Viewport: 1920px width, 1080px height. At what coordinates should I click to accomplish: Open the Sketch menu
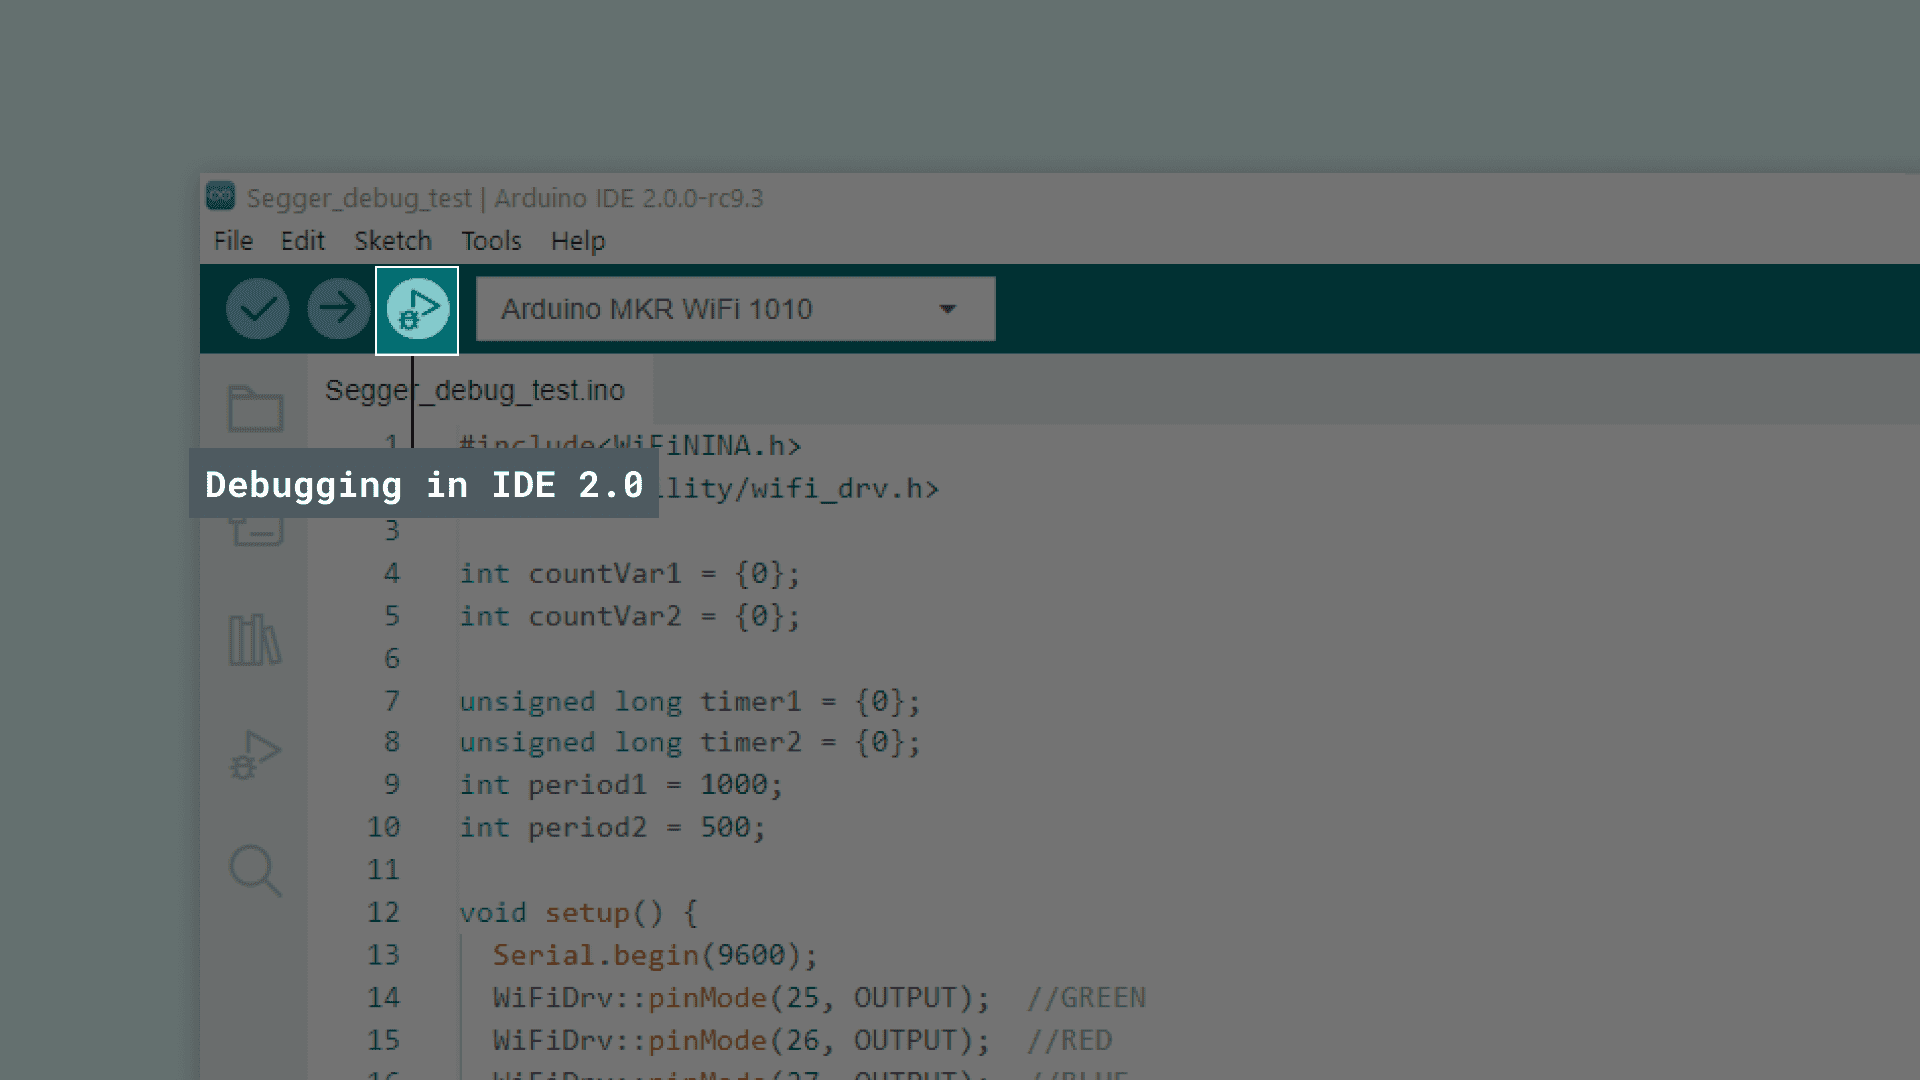coord(392,241)
